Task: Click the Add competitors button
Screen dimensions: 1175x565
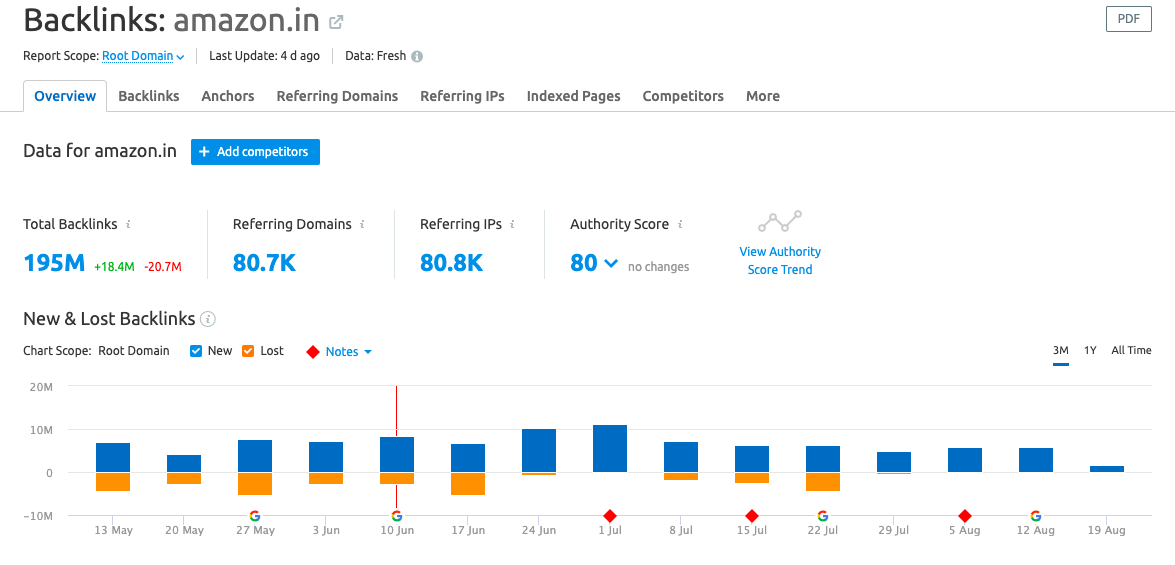Action: pyautogui.click(x=256, y=151)
